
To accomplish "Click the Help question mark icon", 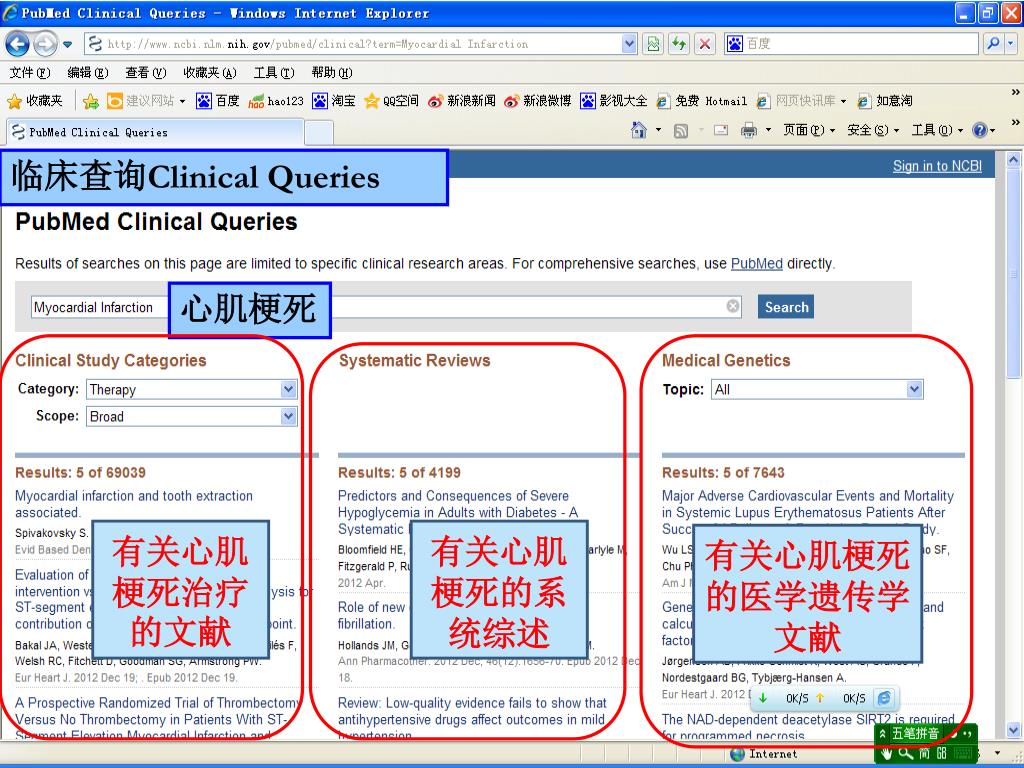I will pyautogui.click(x=979, y=130).
